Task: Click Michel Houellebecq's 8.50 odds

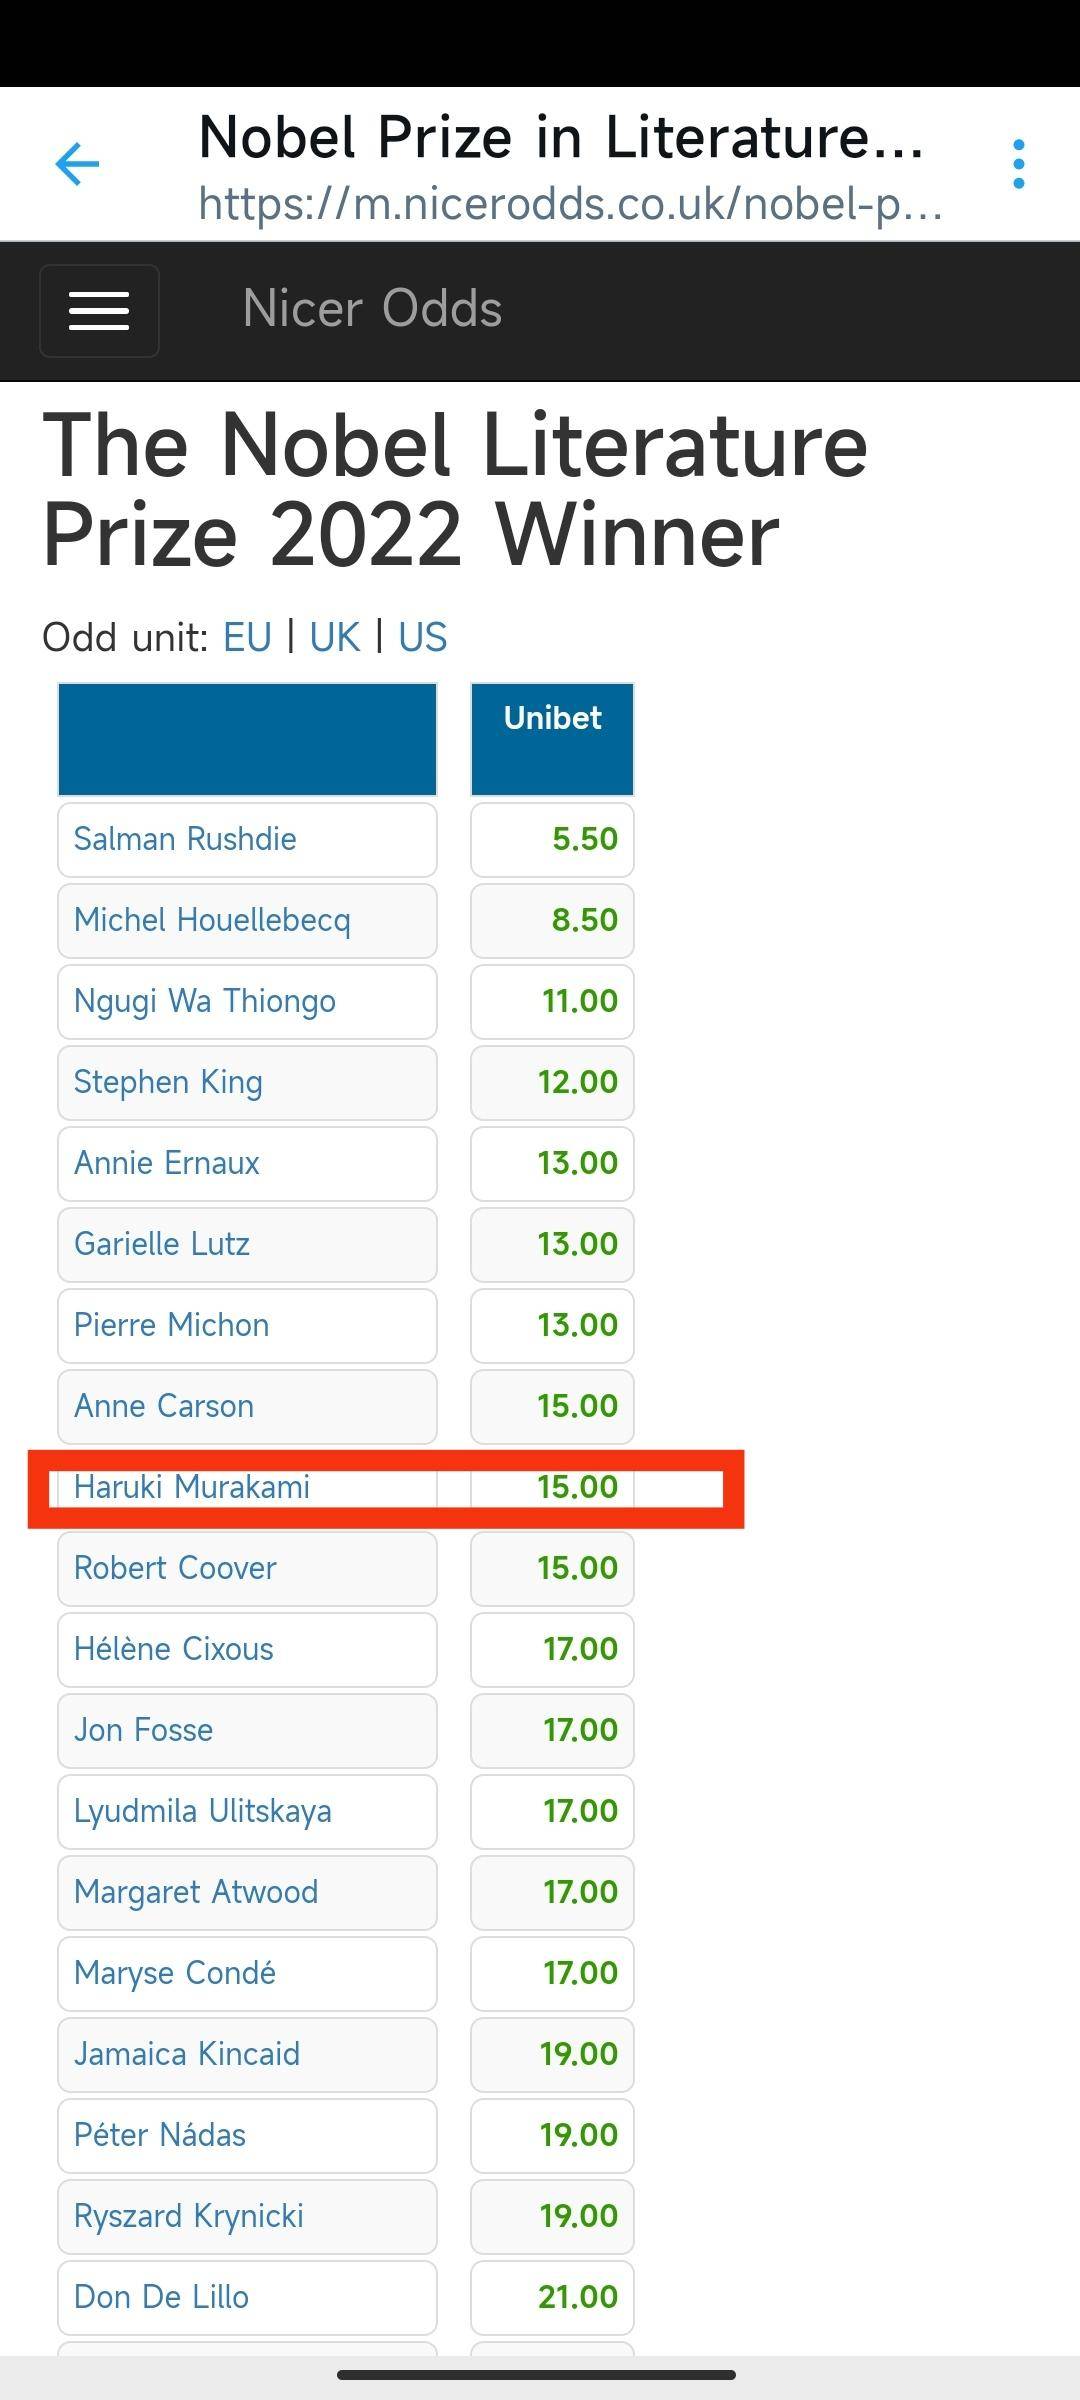Action: tap(584, 920)
